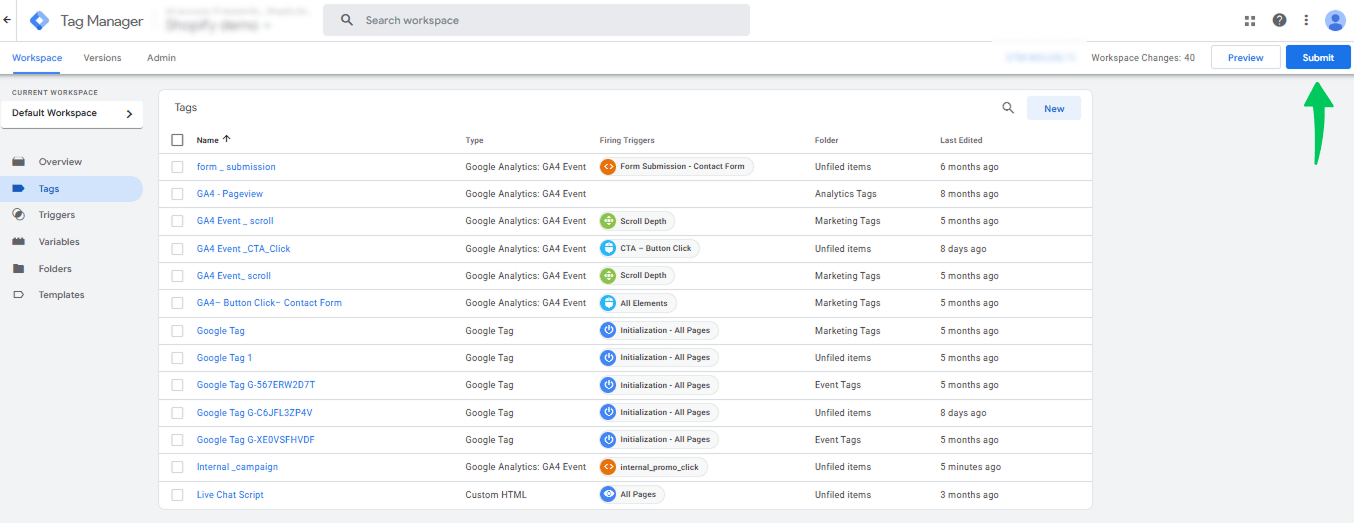Click the Overview sidebar icon

tap(18, 162)
